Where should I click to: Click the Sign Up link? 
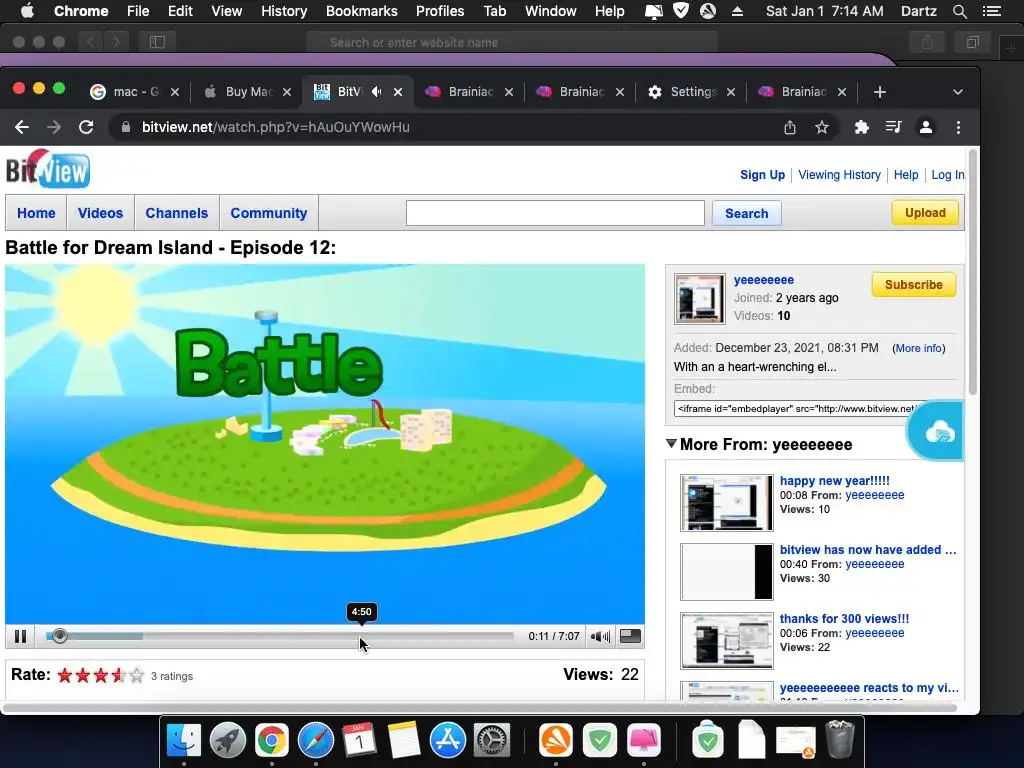click(x=762, y=174)
